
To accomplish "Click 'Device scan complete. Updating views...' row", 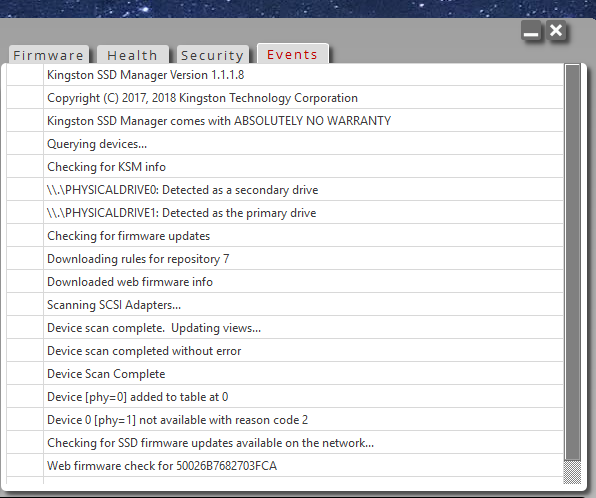I will pos(285,328).
